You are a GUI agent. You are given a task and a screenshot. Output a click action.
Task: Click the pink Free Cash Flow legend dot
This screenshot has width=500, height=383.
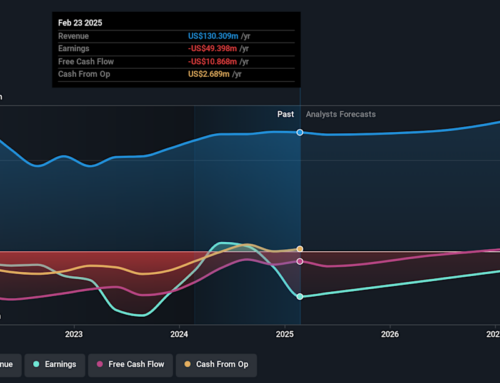[x=100, y=364]
